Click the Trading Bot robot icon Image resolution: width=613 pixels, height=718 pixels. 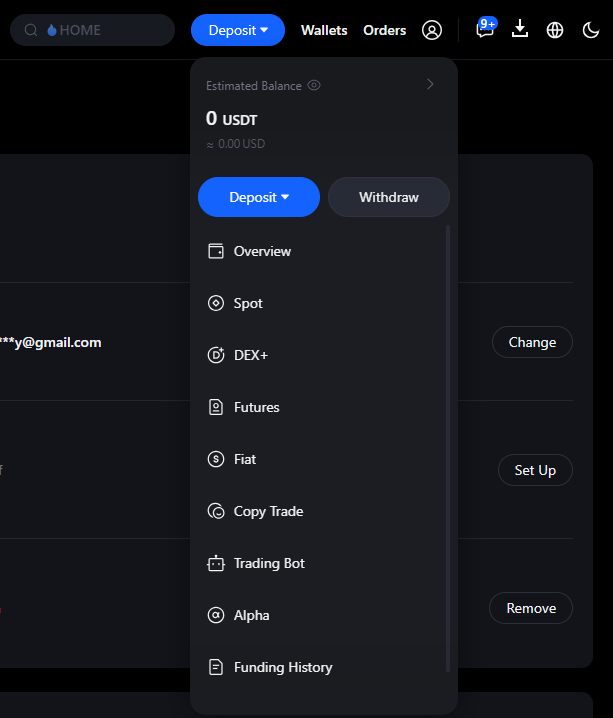(x=216, y=563)
